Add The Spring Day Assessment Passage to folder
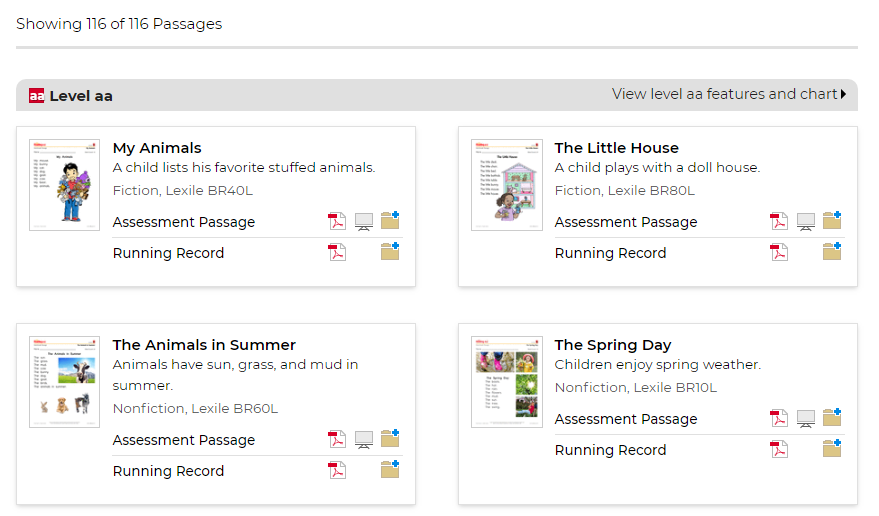879x516 pixels. pos(832,417)
